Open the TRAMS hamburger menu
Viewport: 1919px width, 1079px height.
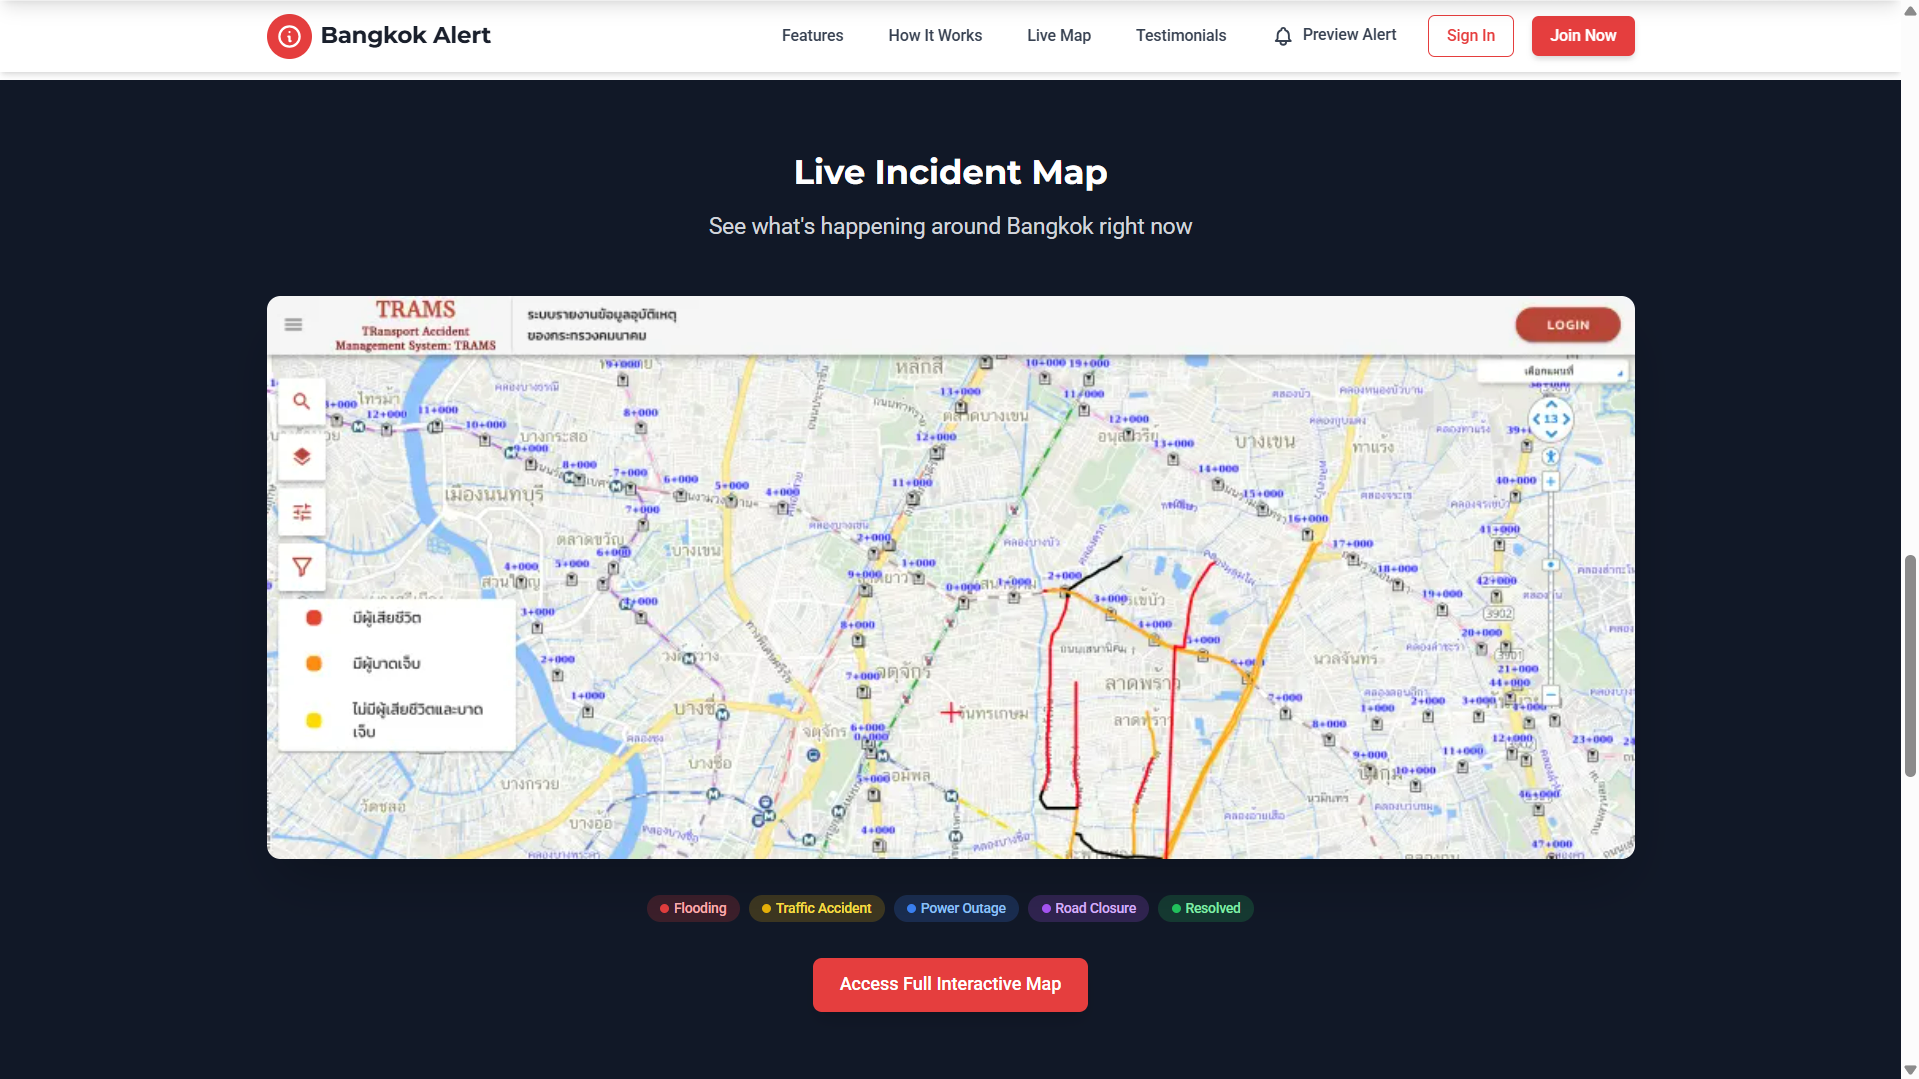coord(293,325)
